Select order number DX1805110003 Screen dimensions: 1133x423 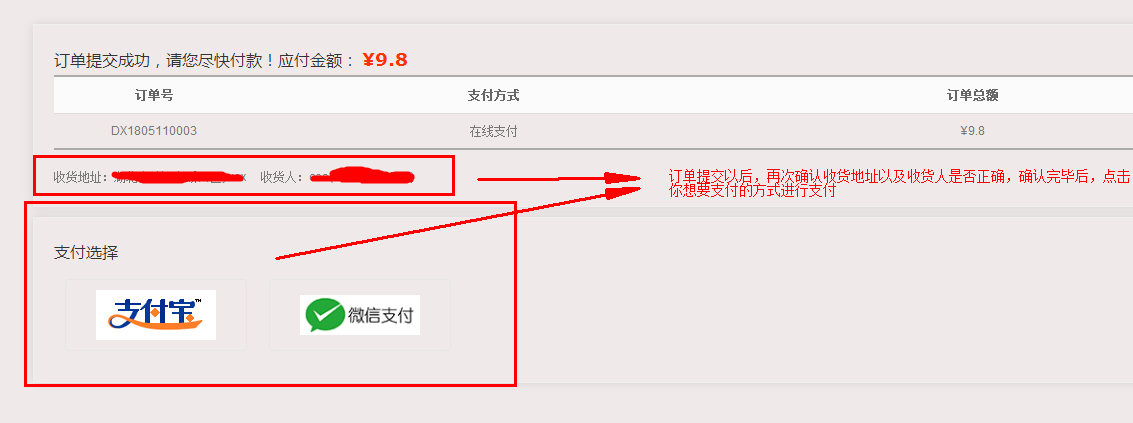pos(154,131)
